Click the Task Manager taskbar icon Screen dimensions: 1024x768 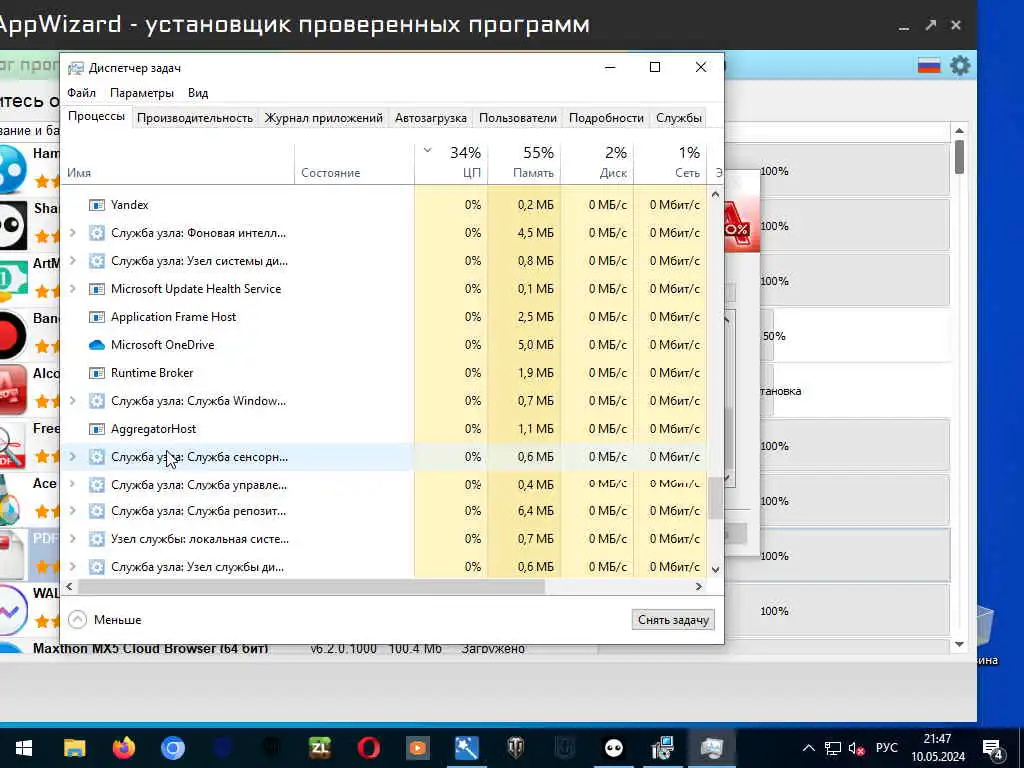tap(711, 748)
